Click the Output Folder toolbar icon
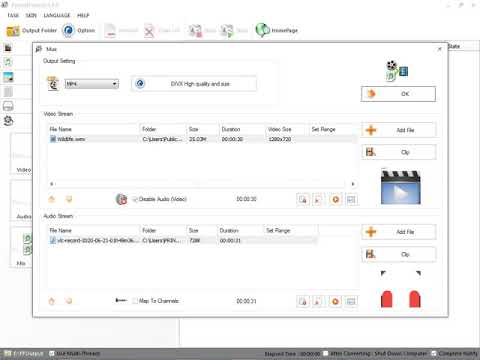Screen dimensions: 480x360 [13, 31]
